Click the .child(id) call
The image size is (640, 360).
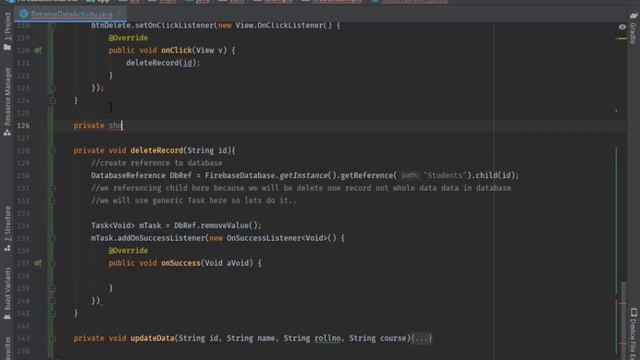click(494, 176)
